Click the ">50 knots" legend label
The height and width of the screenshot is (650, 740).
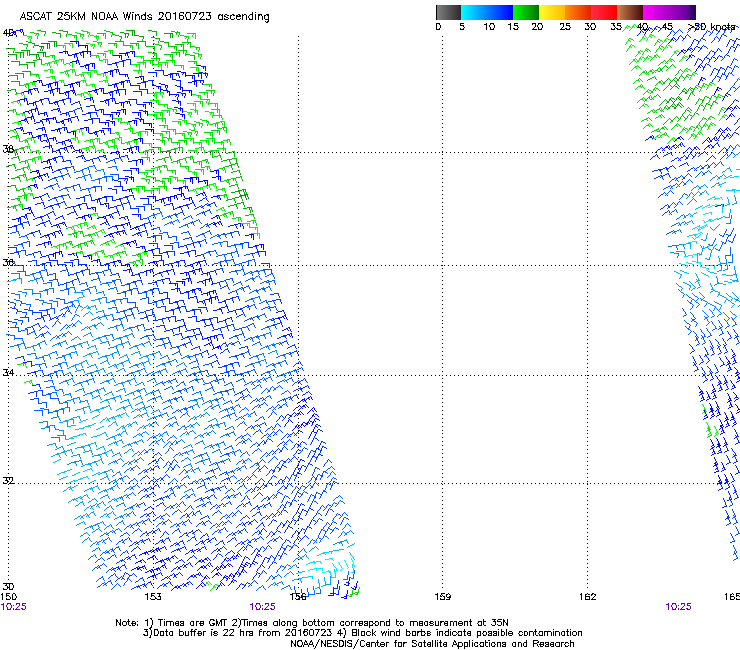pyautogui.click(x=711, y=27)
